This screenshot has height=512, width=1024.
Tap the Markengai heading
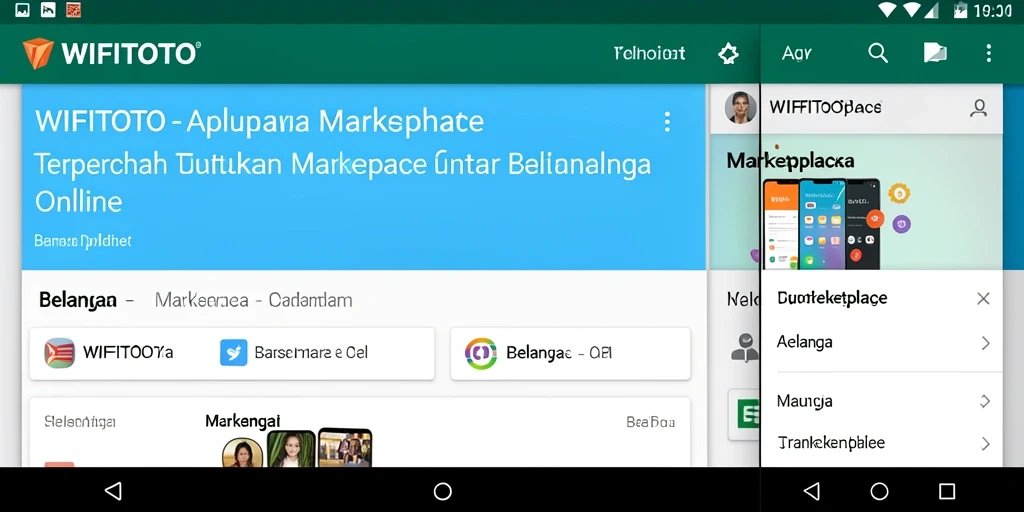point(242,421)
